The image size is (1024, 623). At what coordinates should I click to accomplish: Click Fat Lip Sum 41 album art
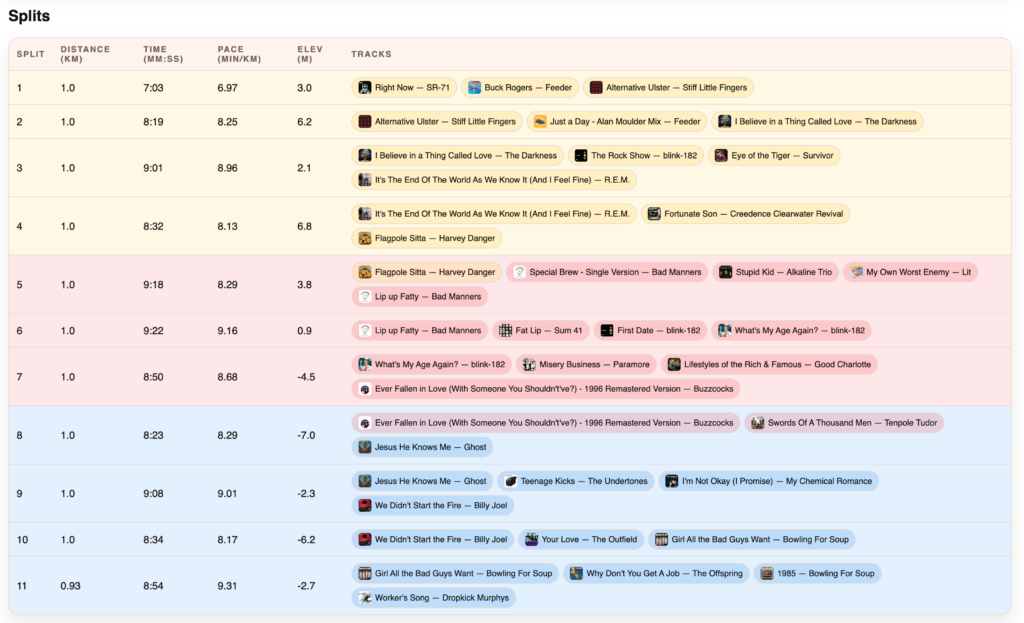[505, 330]
